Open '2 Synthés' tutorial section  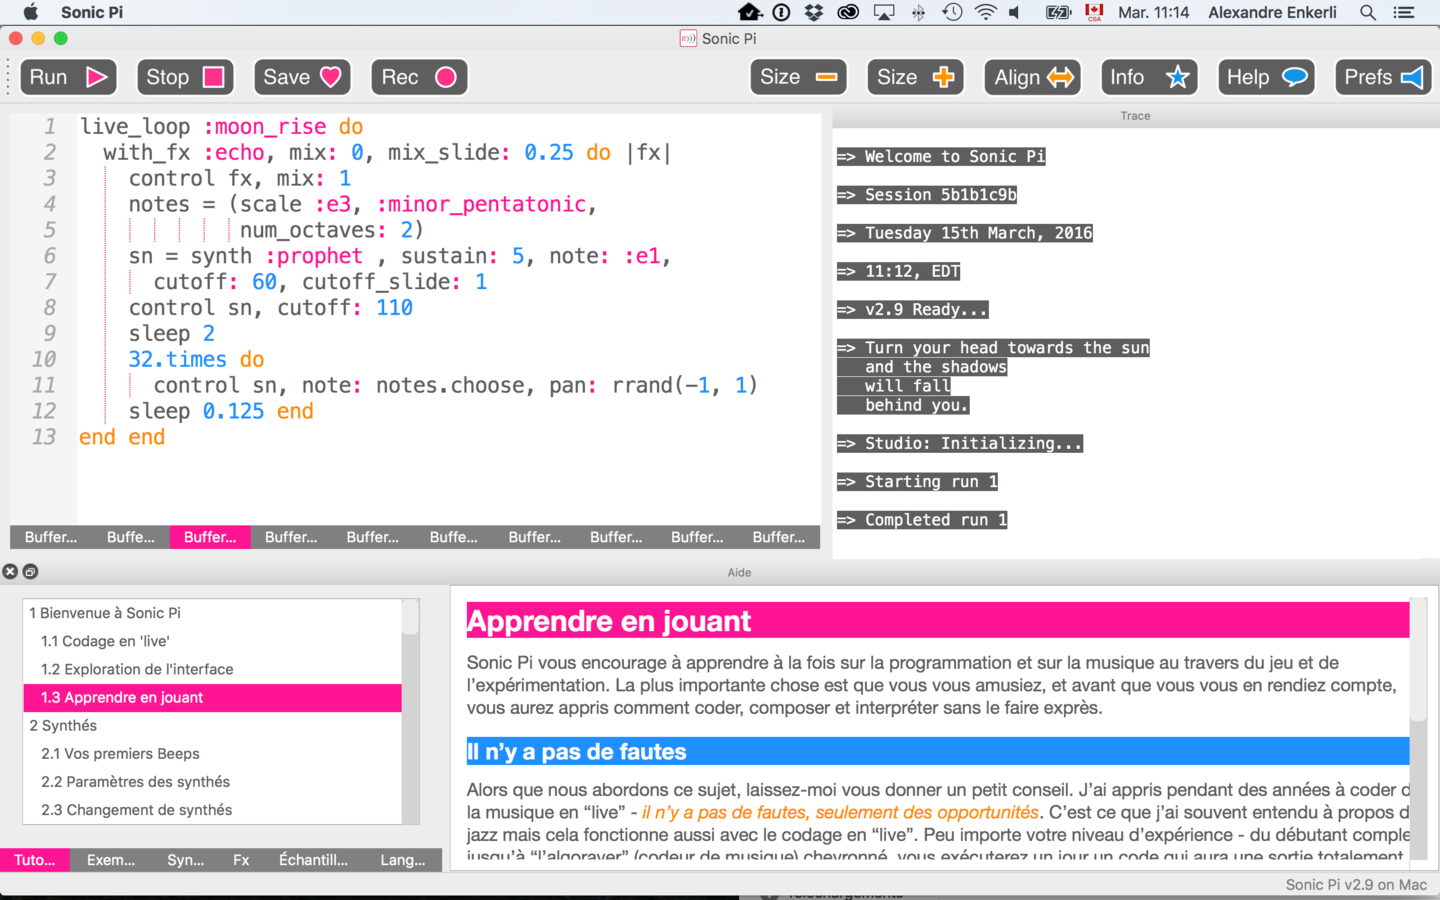tap(212, 725)
